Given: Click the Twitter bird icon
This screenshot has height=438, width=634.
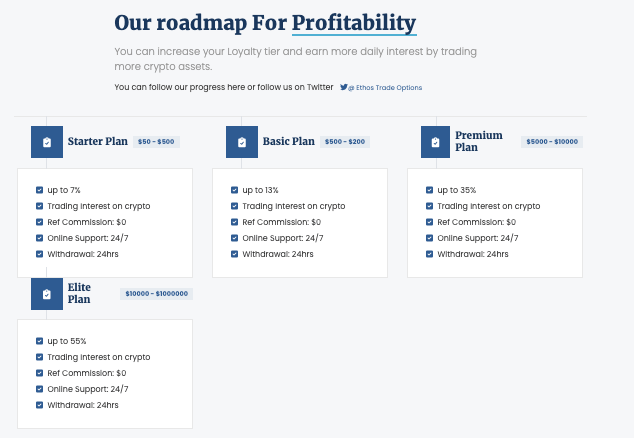Looking at the screenshot, I should pyautogui.click(x=344, y=87).
